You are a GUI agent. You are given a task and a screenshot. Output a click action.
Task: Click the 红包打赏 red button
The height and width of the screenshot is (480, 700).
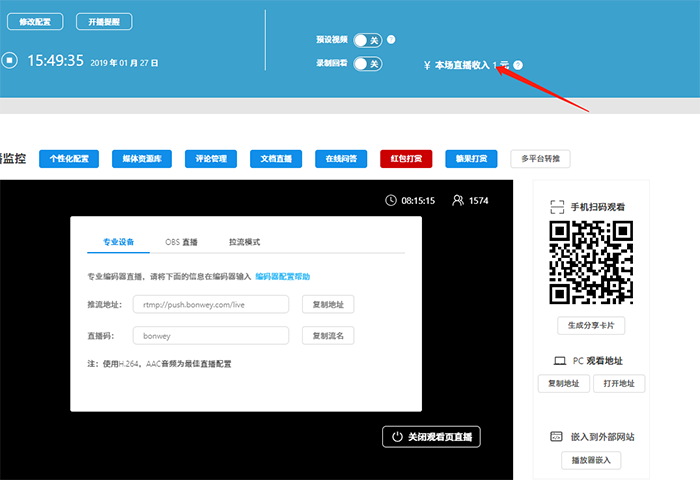[x=407, y=158]
